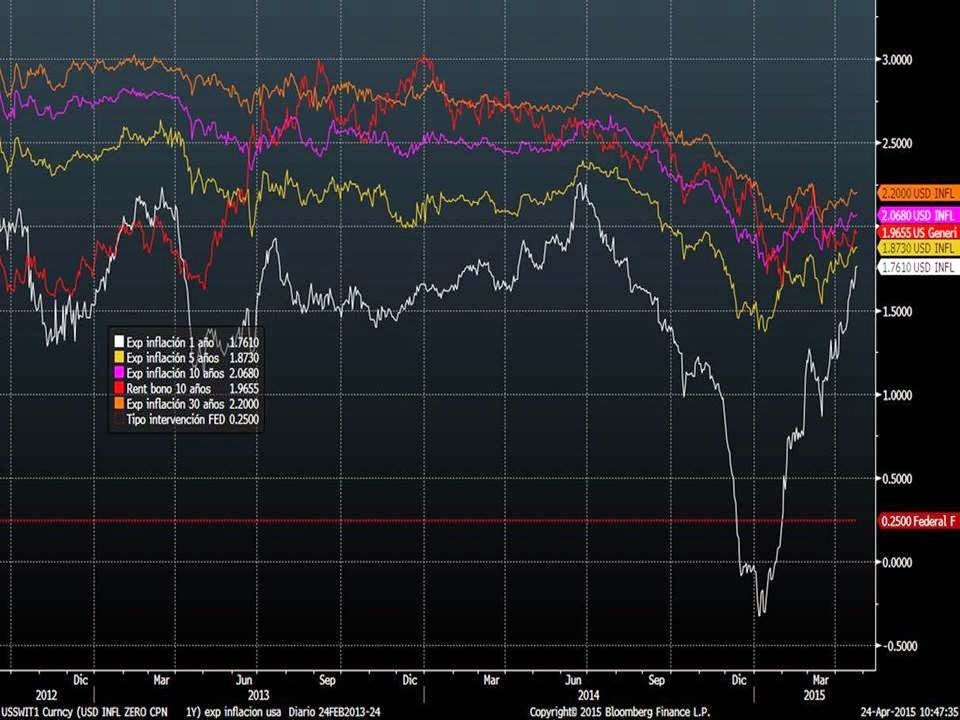Click the yellow Exp inflación 5 años legend swatch

[x=119, y=358]
